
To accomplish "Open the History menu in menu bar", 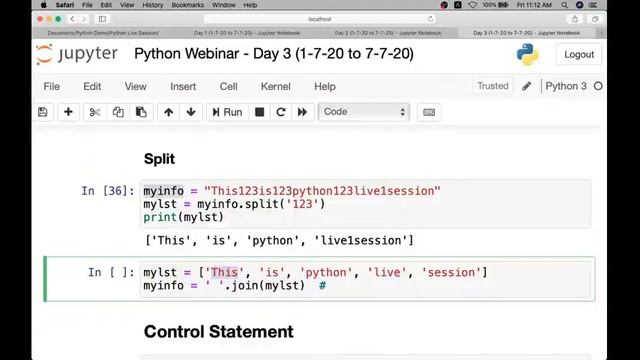I will click(153, 5).
